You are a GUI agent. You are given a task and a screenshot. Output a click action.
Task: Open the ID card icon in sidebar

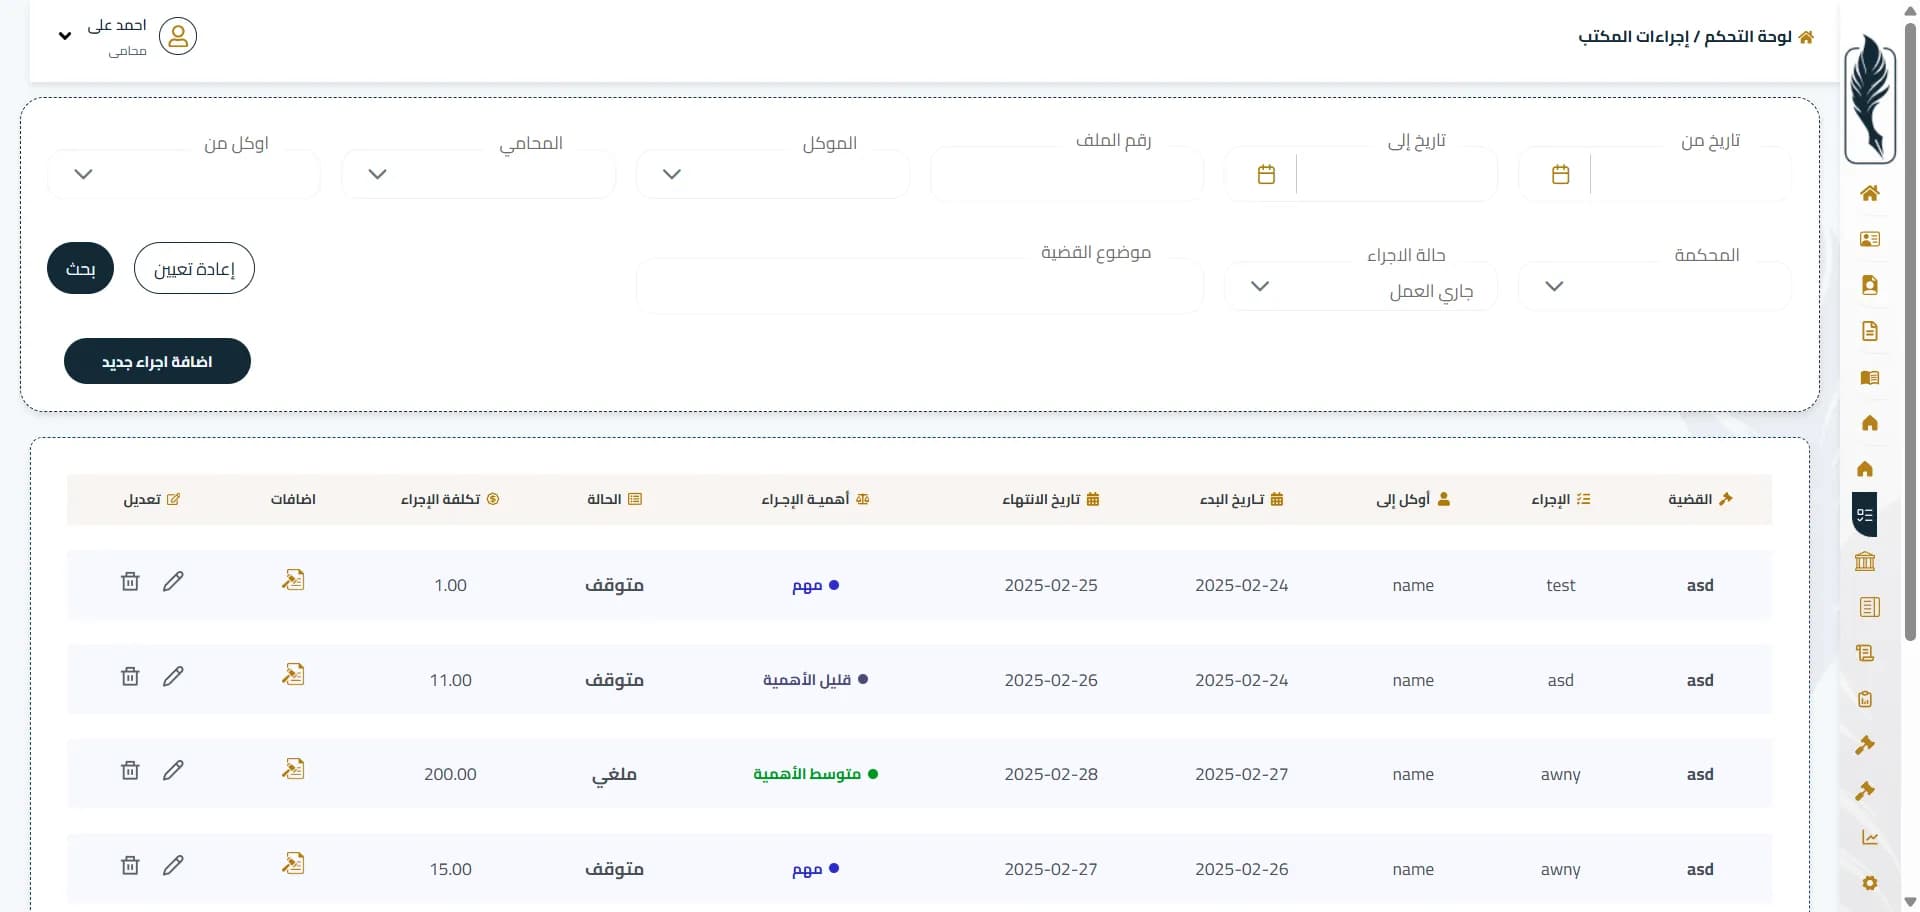pos(1869,239)
